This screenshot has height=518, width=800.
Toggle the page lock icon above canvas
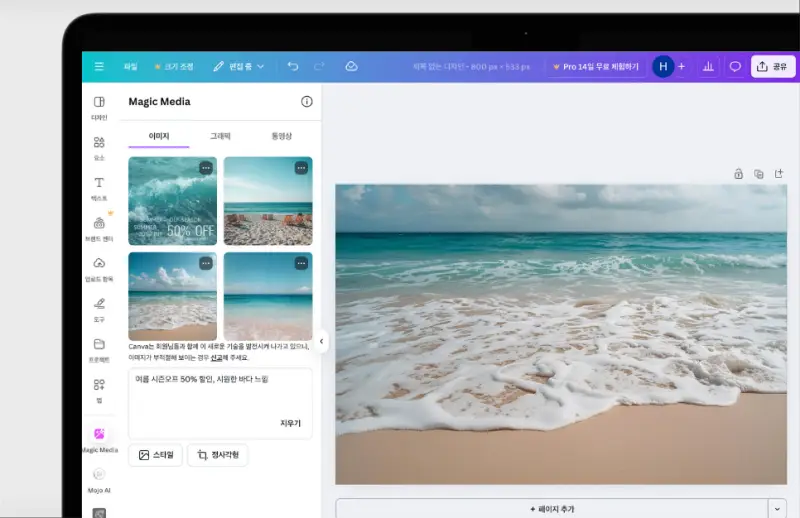(738, 174)
